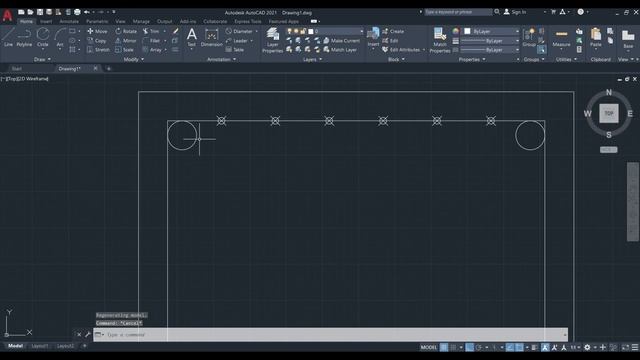Screen dimensions: 640x360
Task: Toggle object snap in status bar
Action: point(519,347)
